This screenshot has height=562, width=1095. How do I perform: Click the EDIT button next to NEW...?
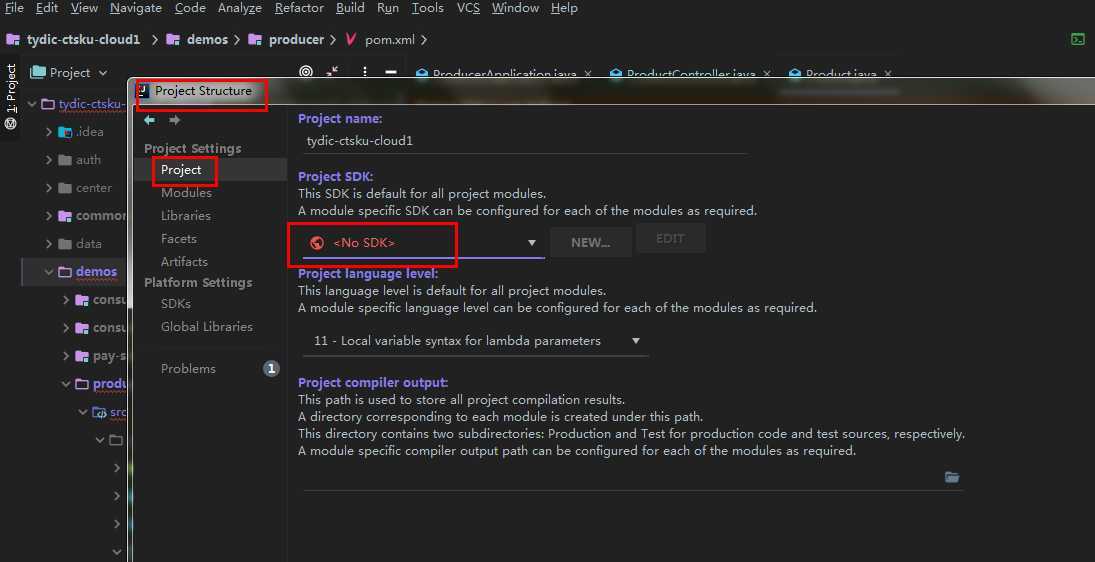coord(670,239)
